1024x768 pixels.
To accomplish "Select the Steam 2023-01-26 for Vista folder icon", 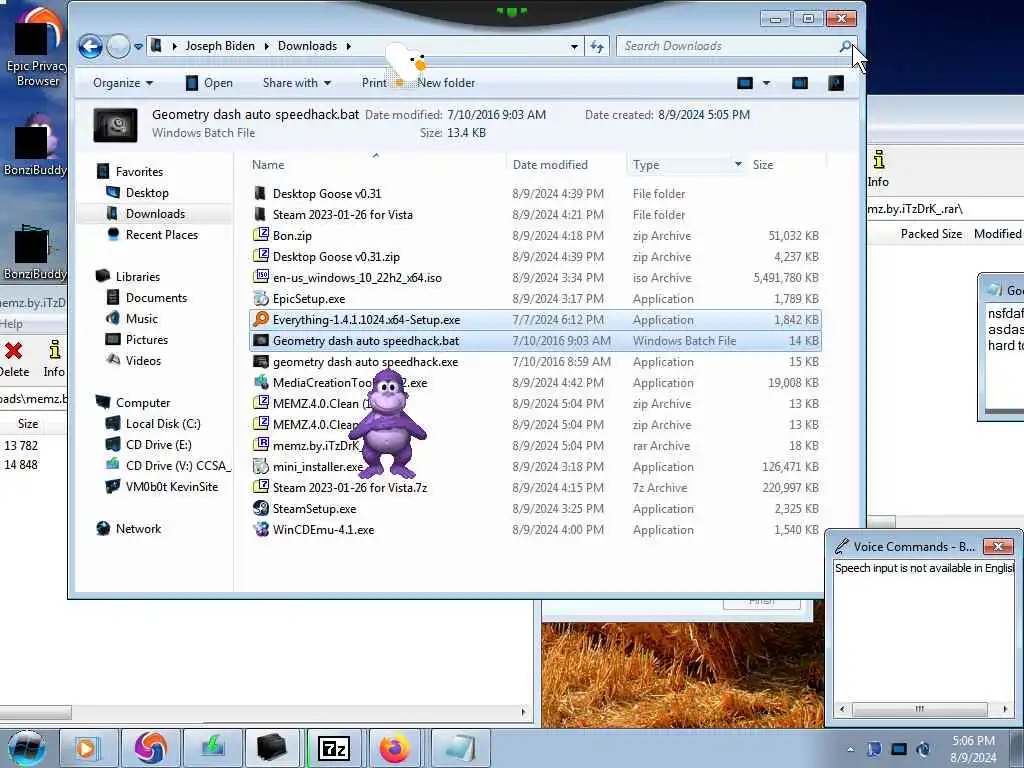I will [x=261, y=214].
